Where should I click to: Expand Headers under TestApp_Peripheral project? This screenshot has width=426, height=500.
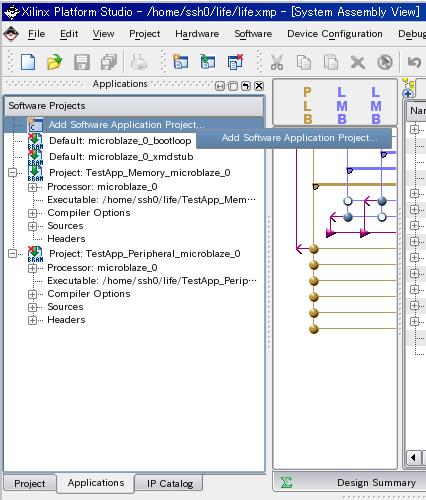click(32, 320)
